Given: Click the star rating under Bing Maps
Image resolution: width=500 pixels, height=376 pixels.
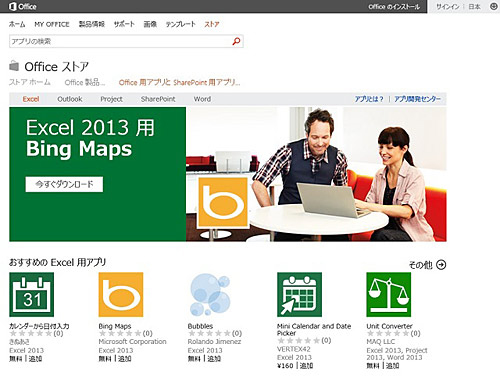Looking at the screenshot, I should (120, 333).
